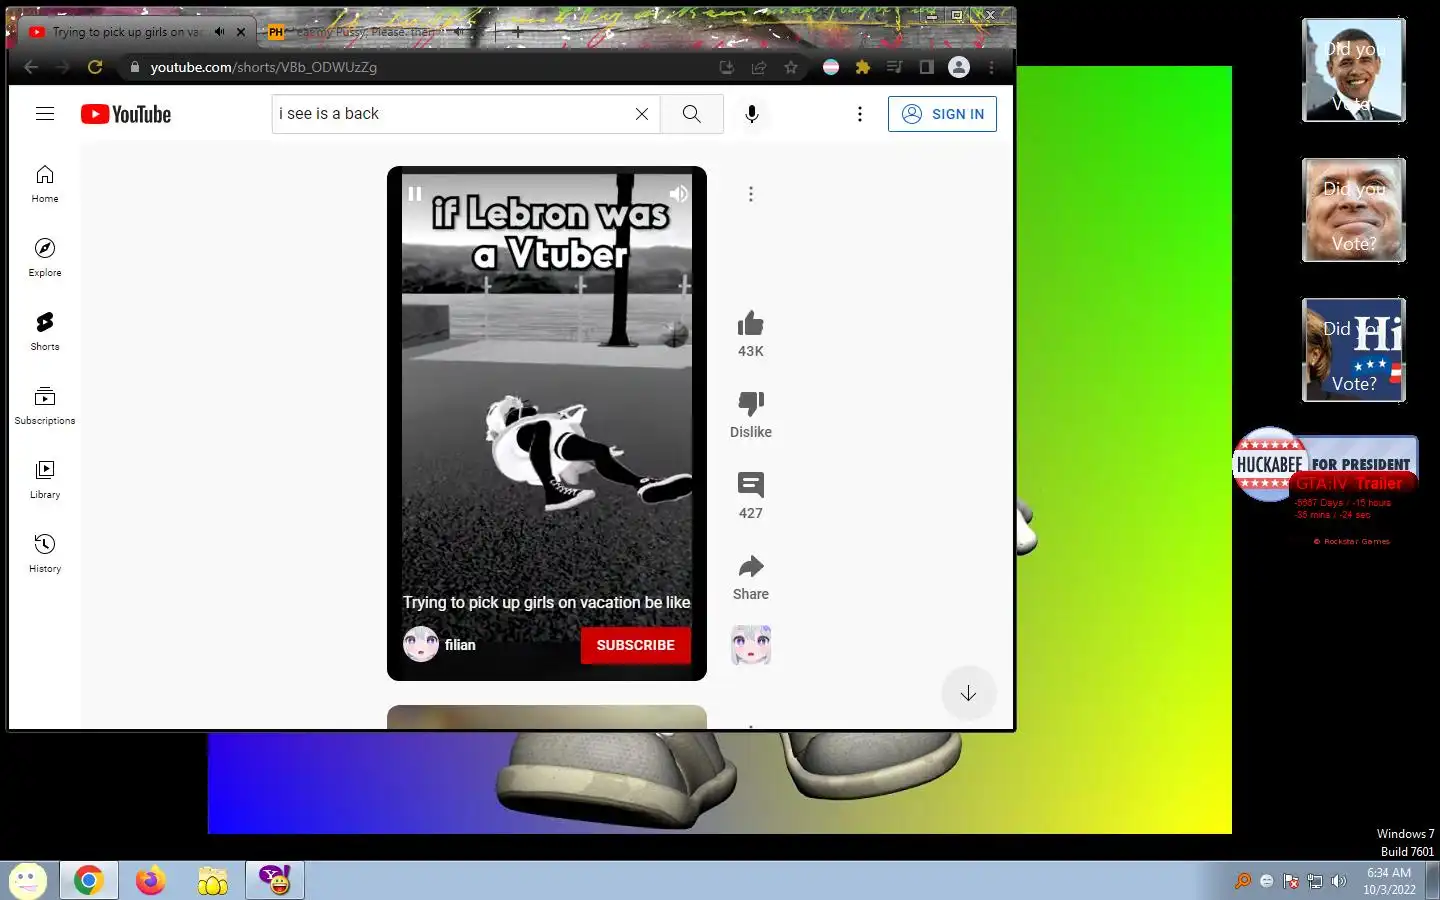Open Chrome profile avatar menu

pyautogui.click(x=959, y=67)
